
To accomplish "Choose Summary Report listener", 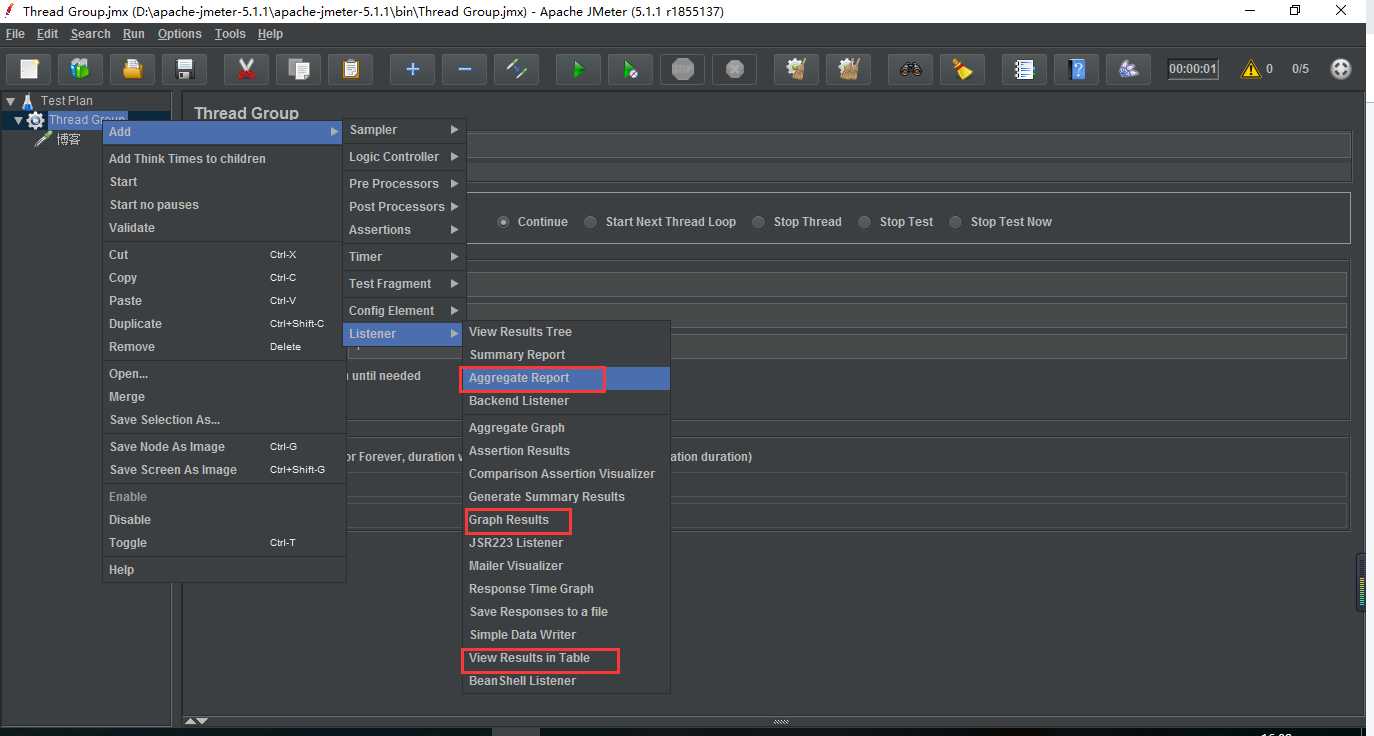I will pos(566,355).
